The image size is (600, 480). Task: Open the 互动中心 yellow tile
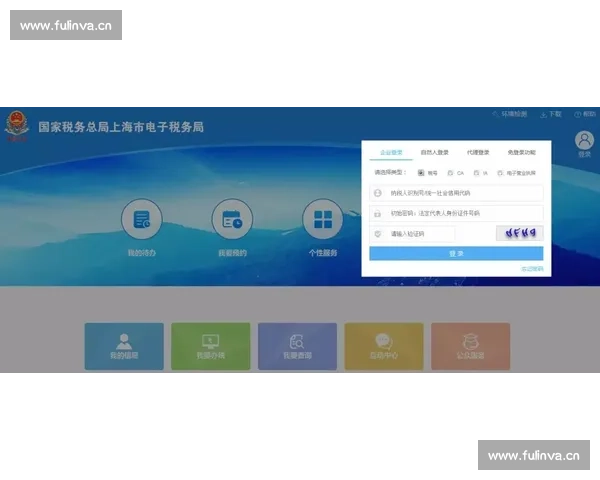[384, 346]
